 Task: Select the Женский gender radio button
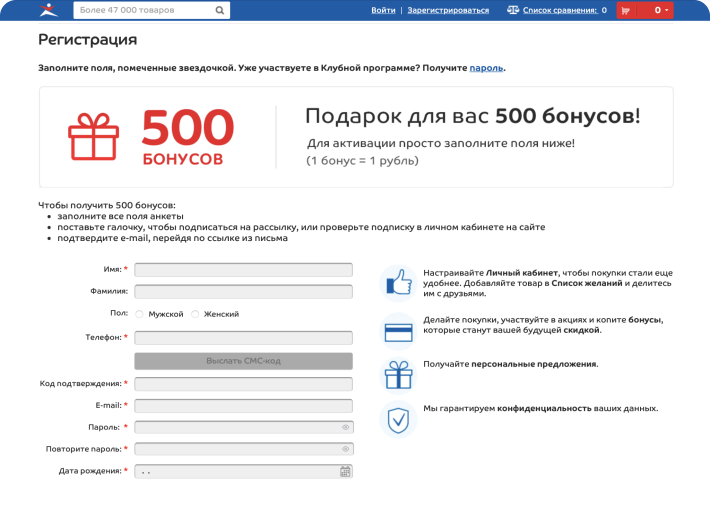195,314
